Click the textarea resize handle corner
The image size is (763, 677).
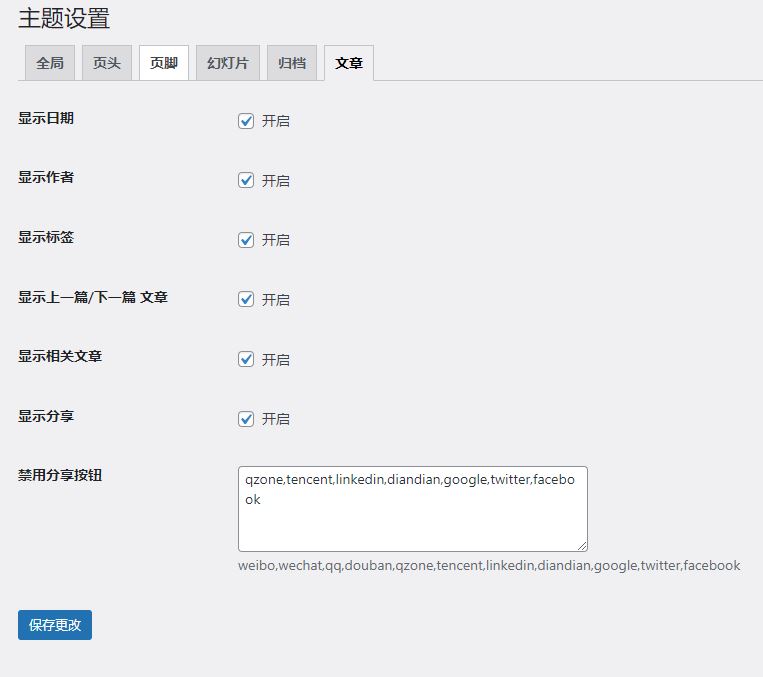pos(582,546)
